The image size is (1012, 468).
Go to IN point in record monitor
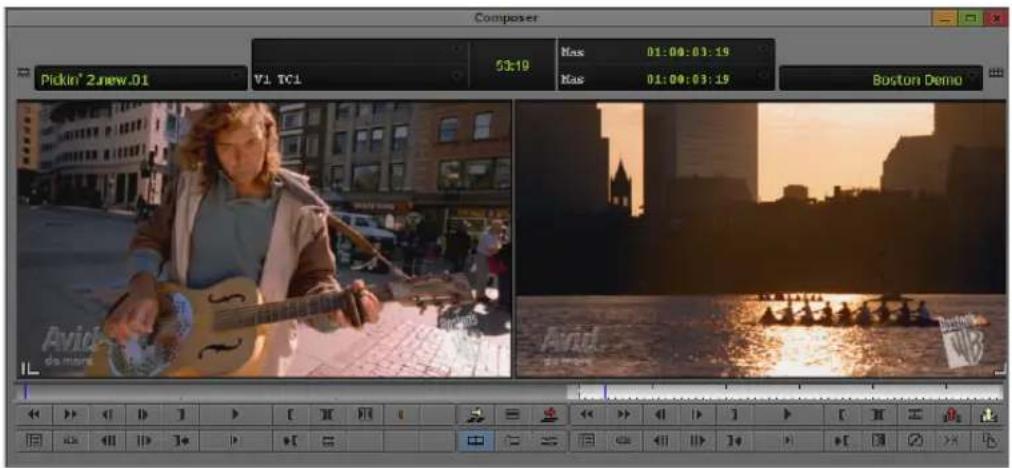[842, 440]
